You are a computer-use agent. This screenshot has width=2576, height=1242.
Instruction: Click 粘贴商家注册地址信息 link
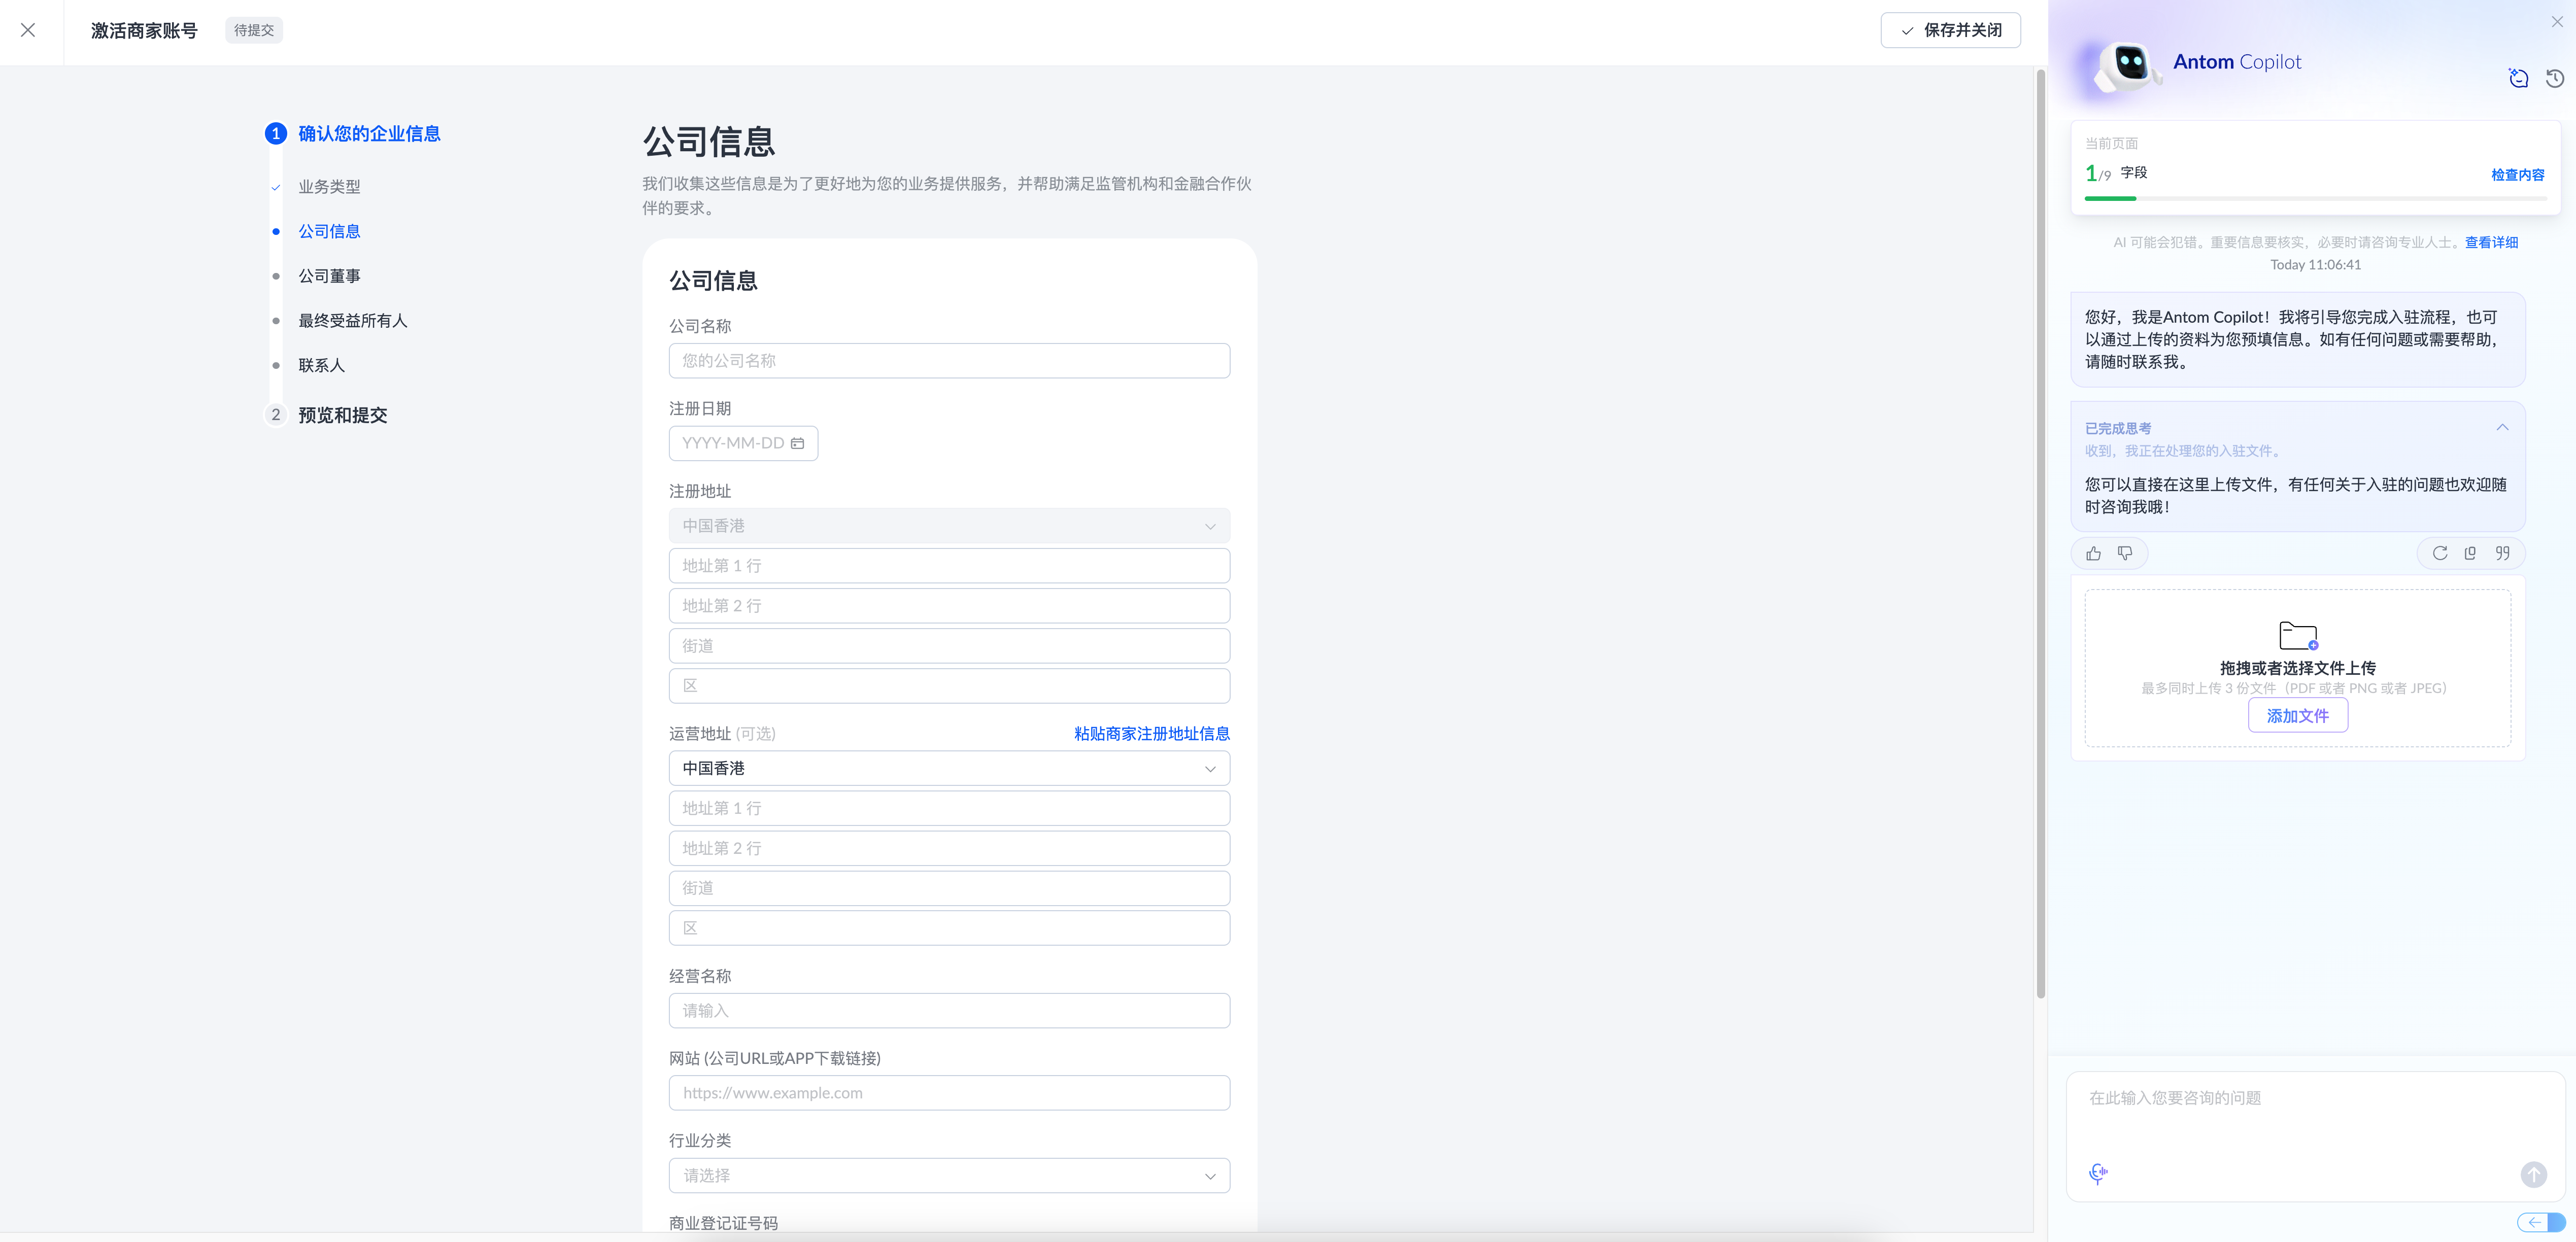click(1151, 733)
